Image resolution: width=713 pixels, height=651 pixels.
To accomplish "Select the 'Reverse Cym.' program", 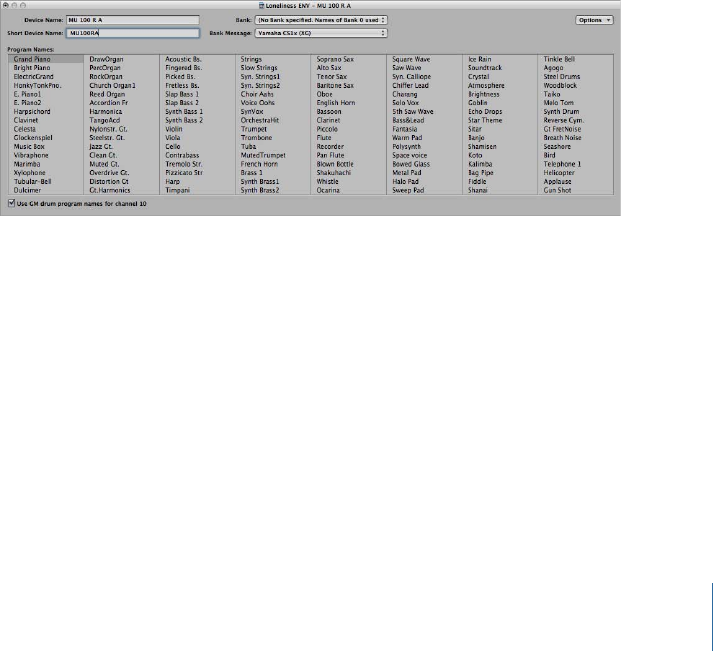I will 563,120.
